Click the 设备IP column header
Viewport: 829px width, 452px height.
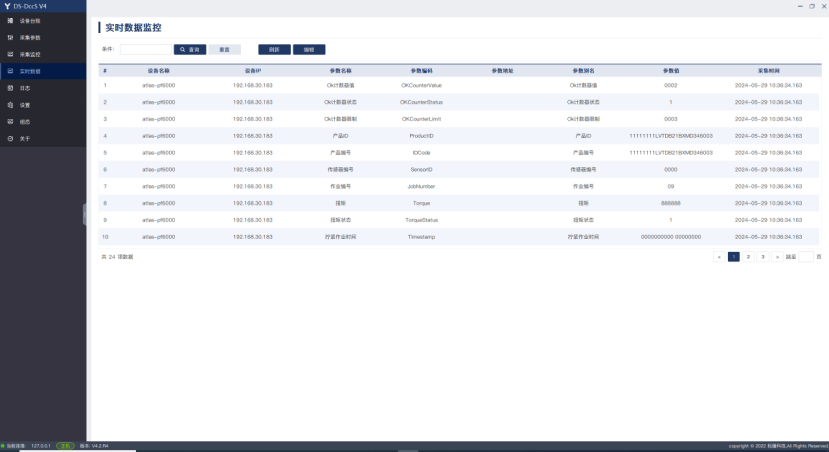point(253,71)
